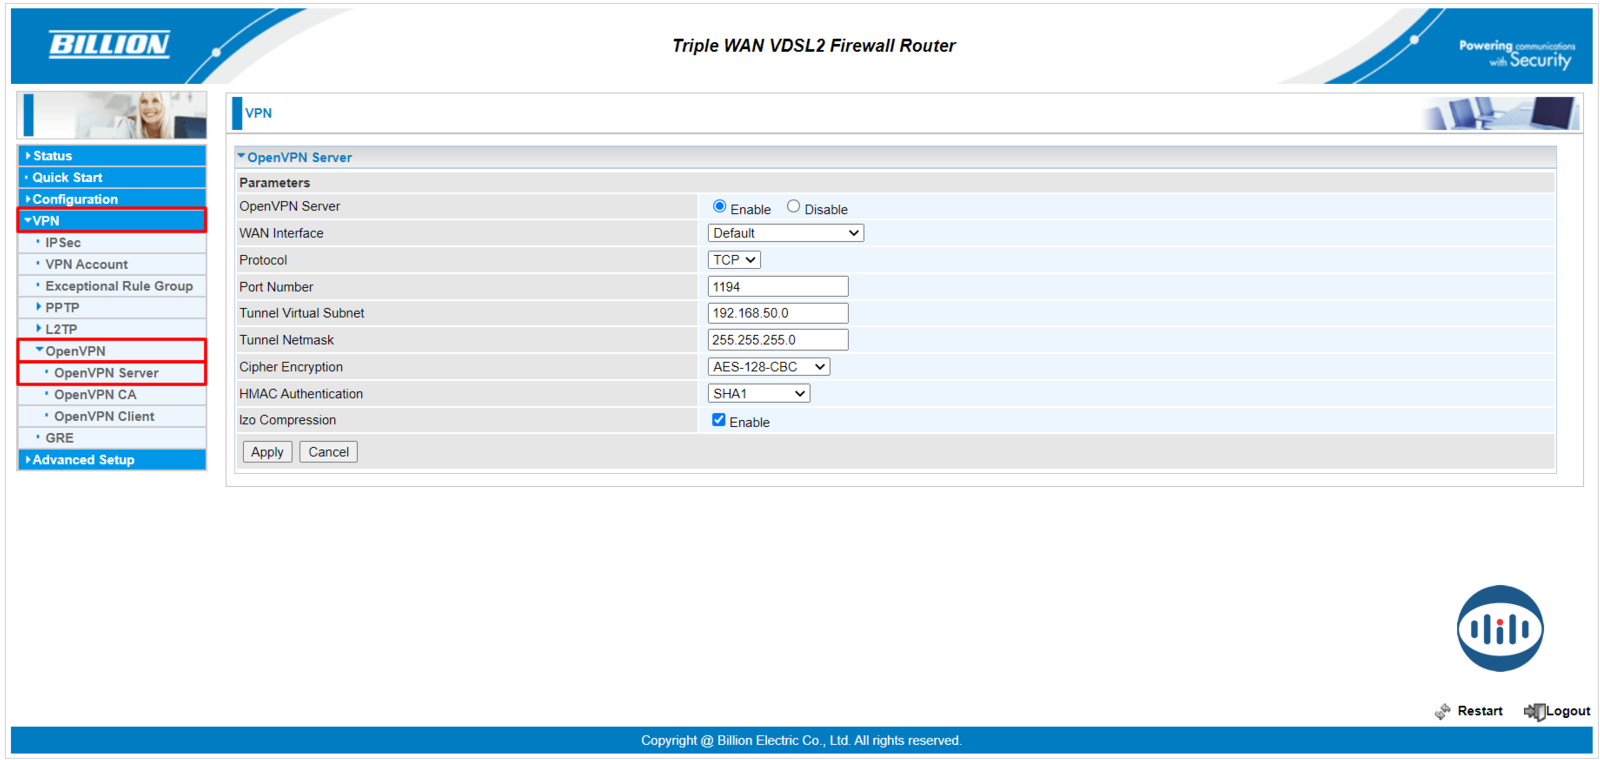Click the Apply button

pyautogui.click(x=267, y=452)
